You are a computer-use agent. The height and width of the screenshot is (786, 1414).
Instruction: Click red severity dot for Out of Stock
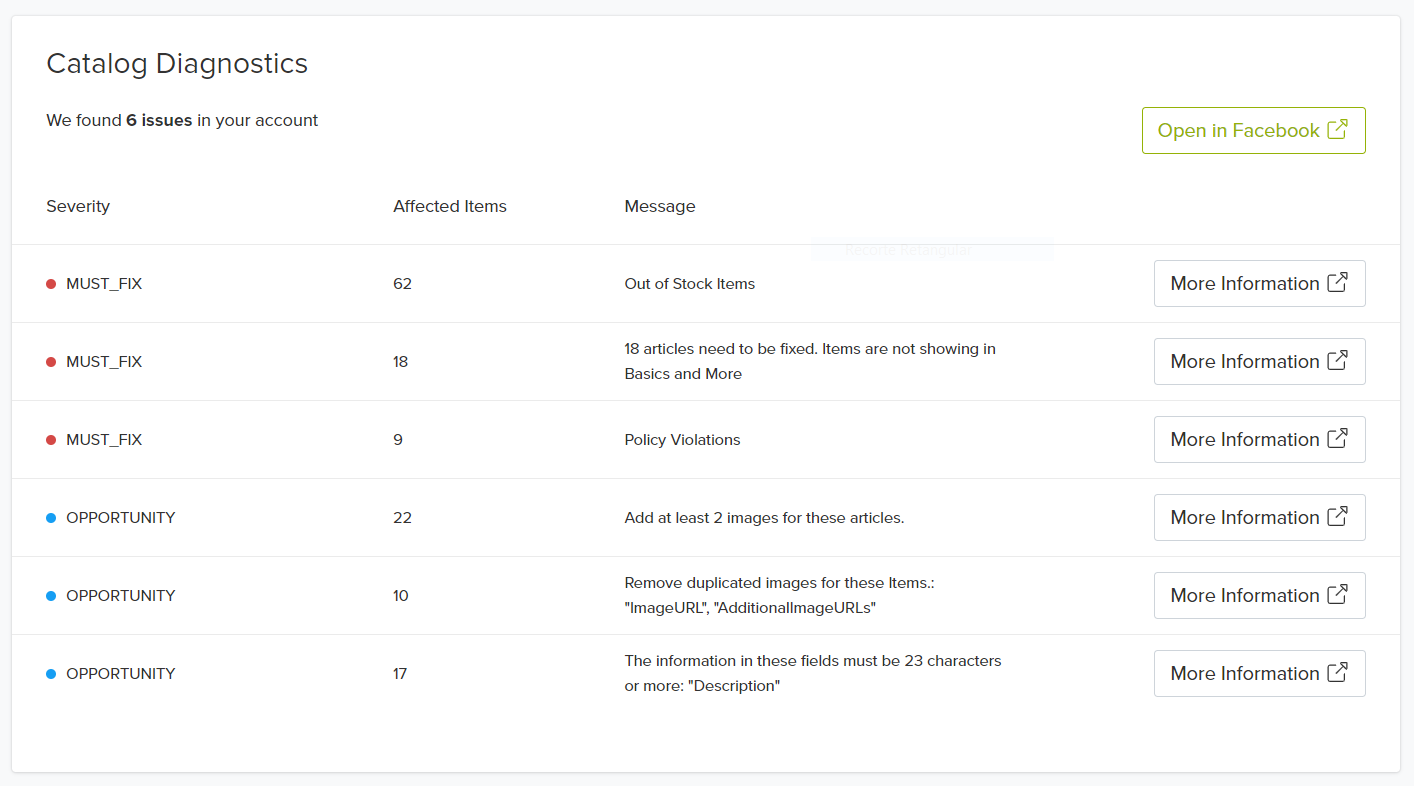tap(51, 284)
